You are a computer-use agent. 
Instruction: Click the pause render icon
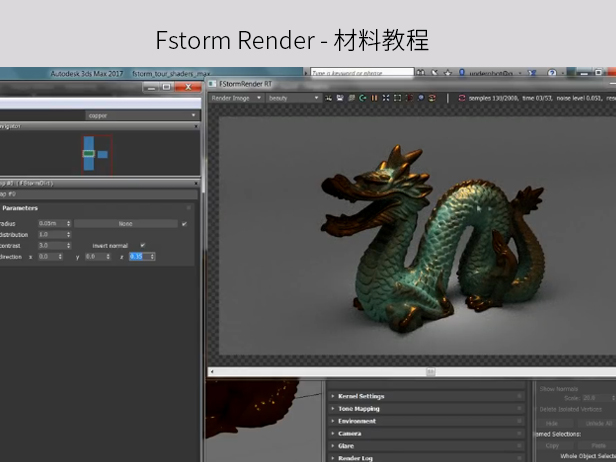pyautogui.click(x=375, y=98)
